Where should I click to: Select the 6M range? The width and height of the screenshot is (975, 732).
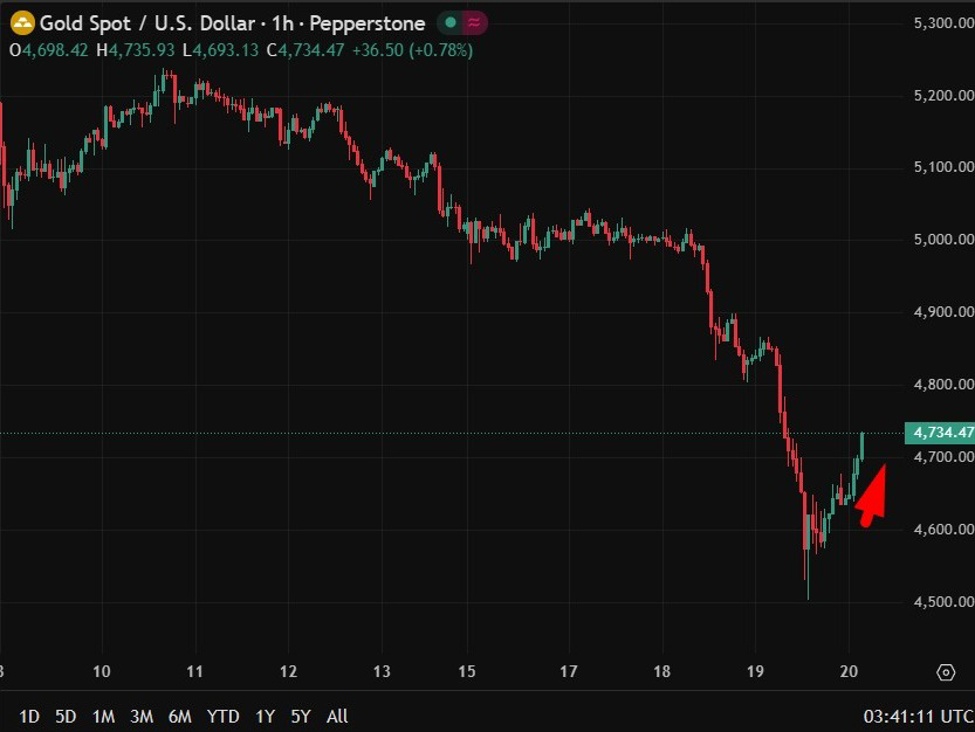(x=181, y=717)
